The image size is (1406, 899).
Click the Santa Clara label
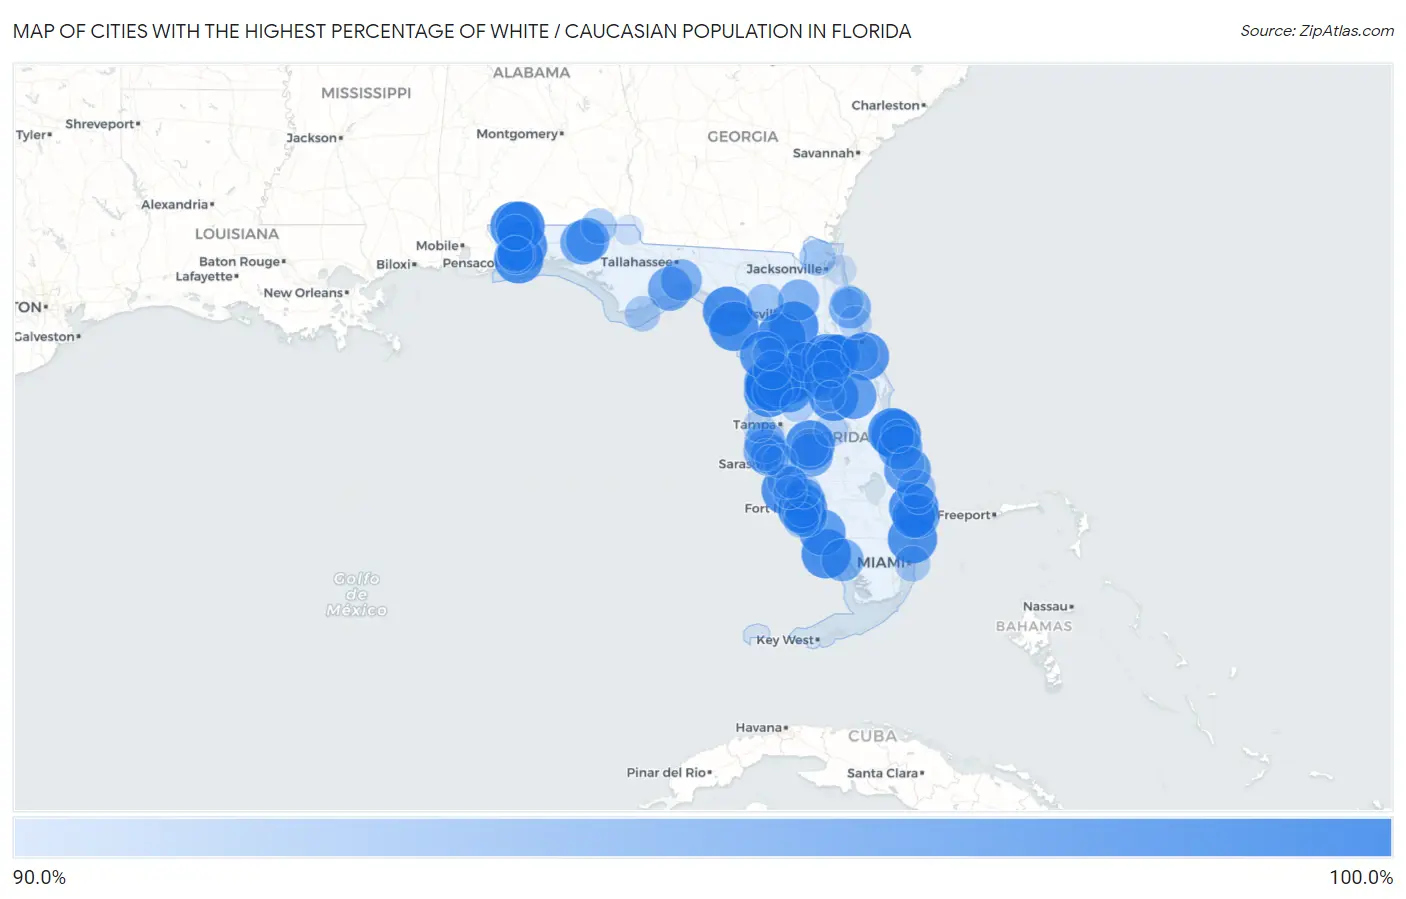pos(883,773)
